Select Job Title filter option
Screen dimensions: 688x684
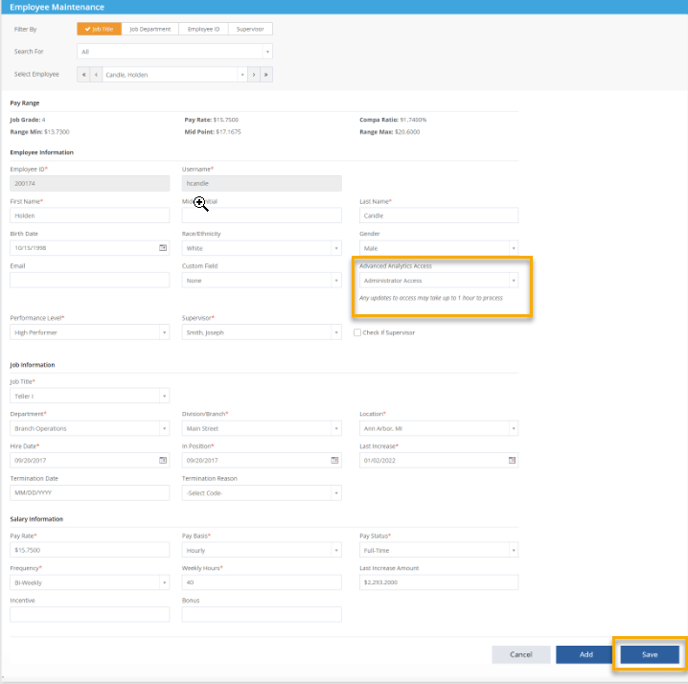tap(99, 29)
